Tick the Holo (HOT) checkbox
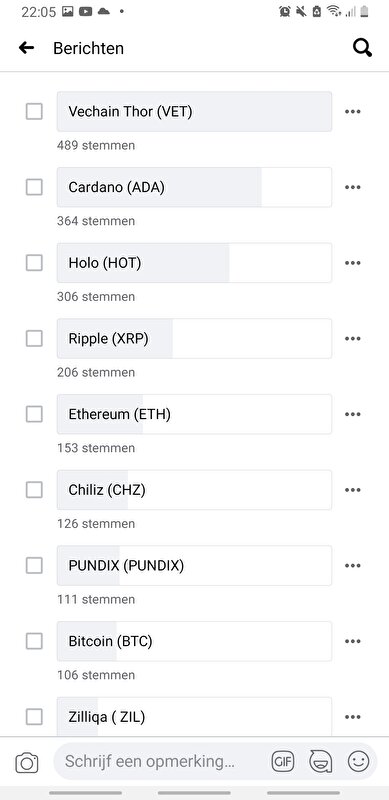Screen dimensions: 389x800 coord(34,263)
